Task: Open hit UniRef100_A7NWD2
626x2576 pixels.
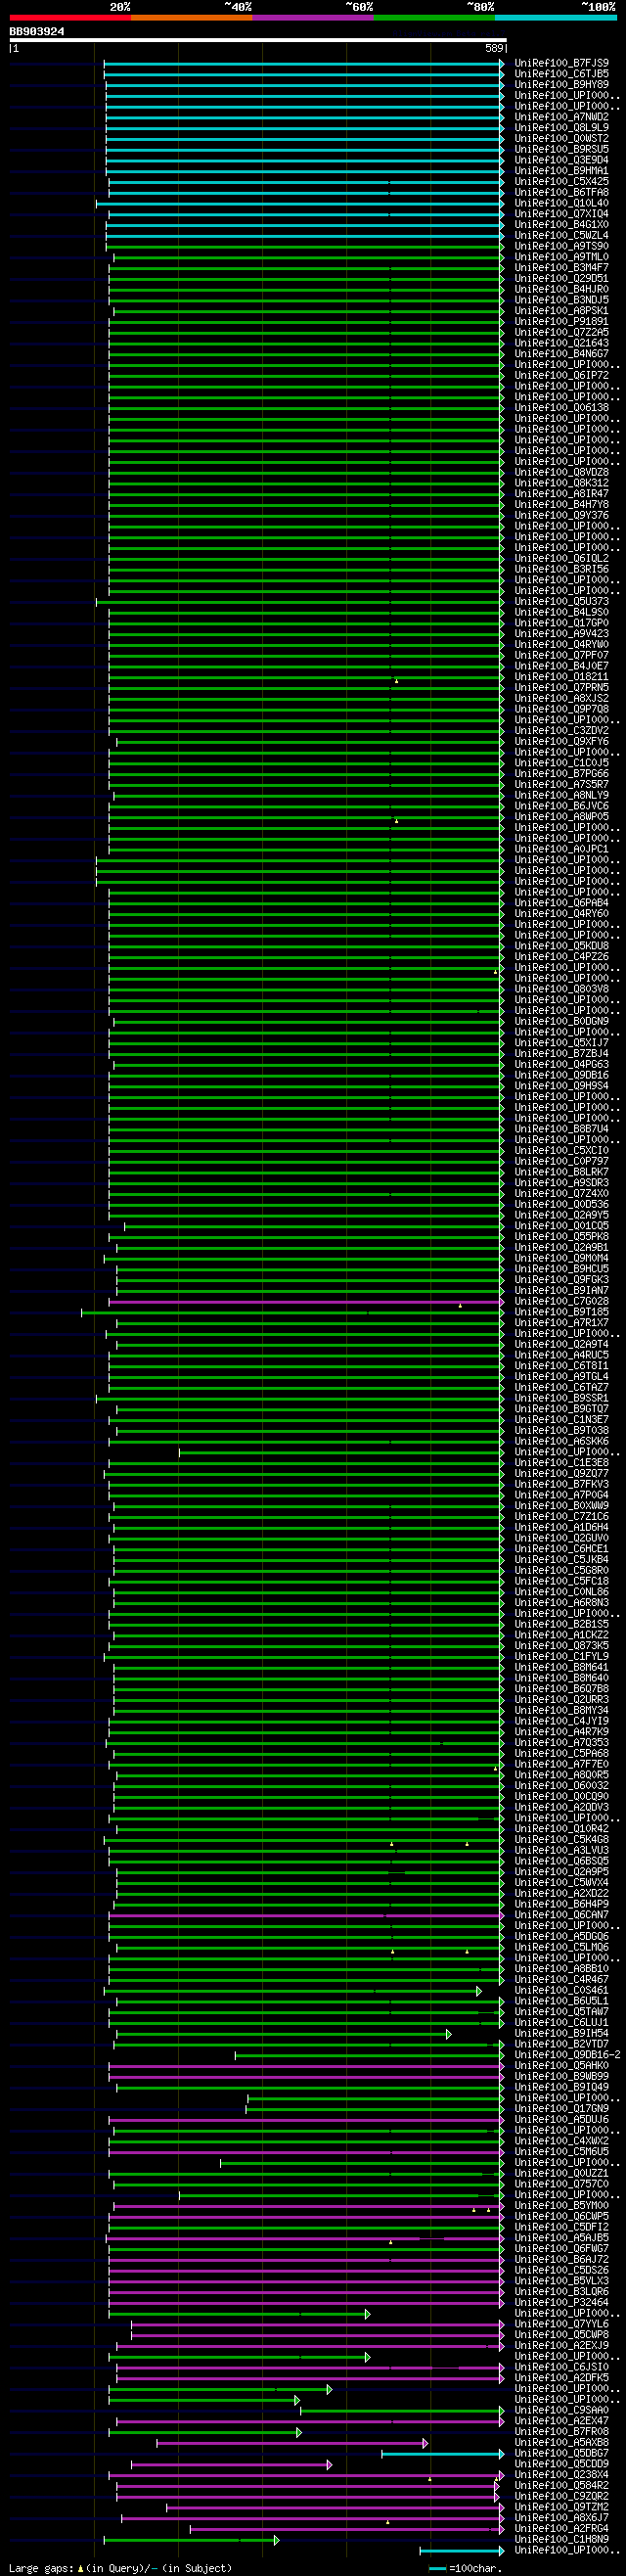Action: click(x=561, y=117)
